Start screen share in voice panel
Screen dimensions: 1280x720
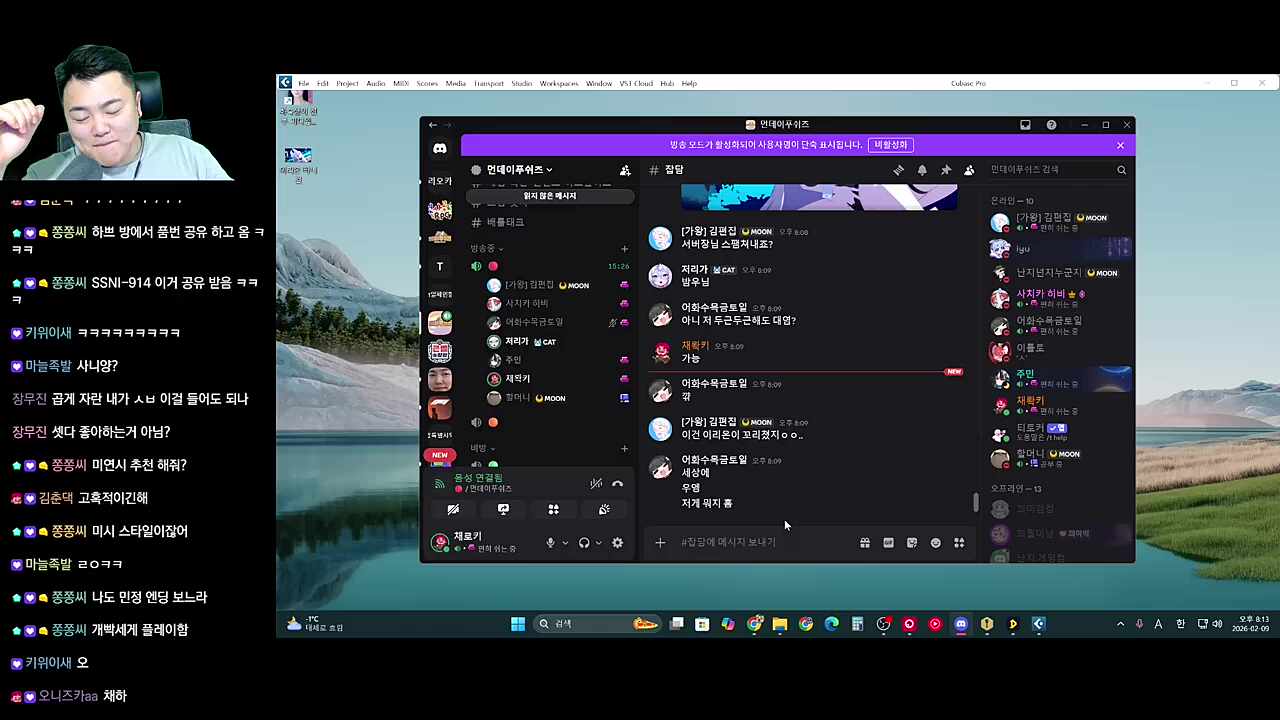(503, 510)
